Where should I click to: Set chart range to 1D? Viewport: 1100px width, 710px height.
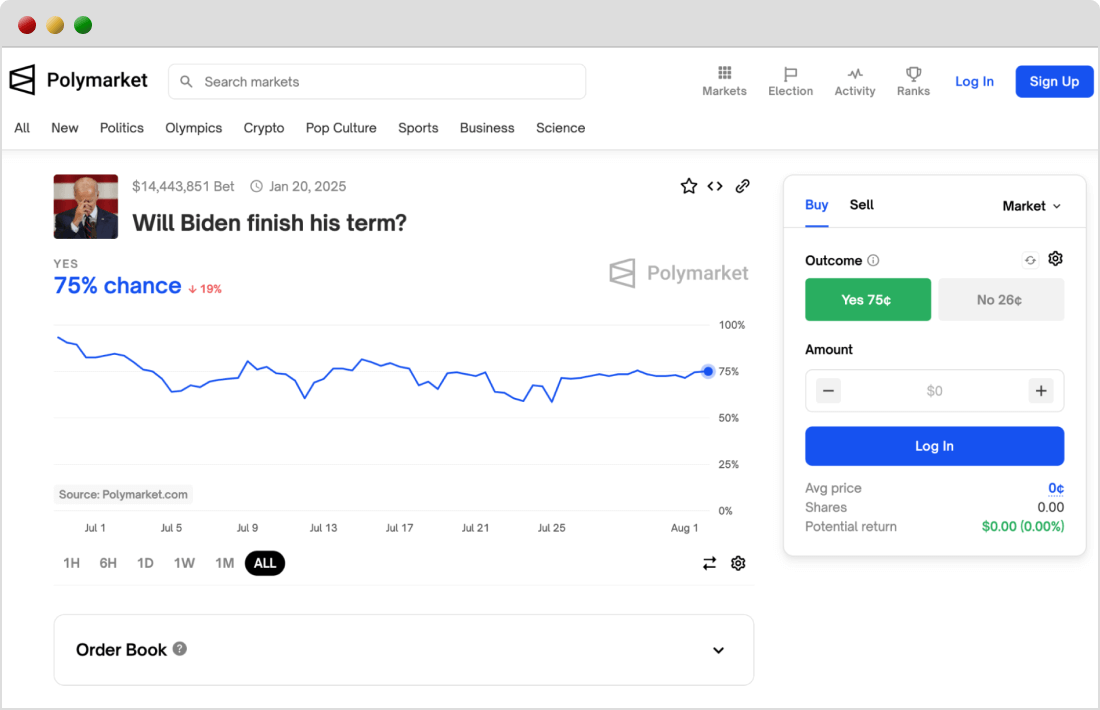pos(145,563)
